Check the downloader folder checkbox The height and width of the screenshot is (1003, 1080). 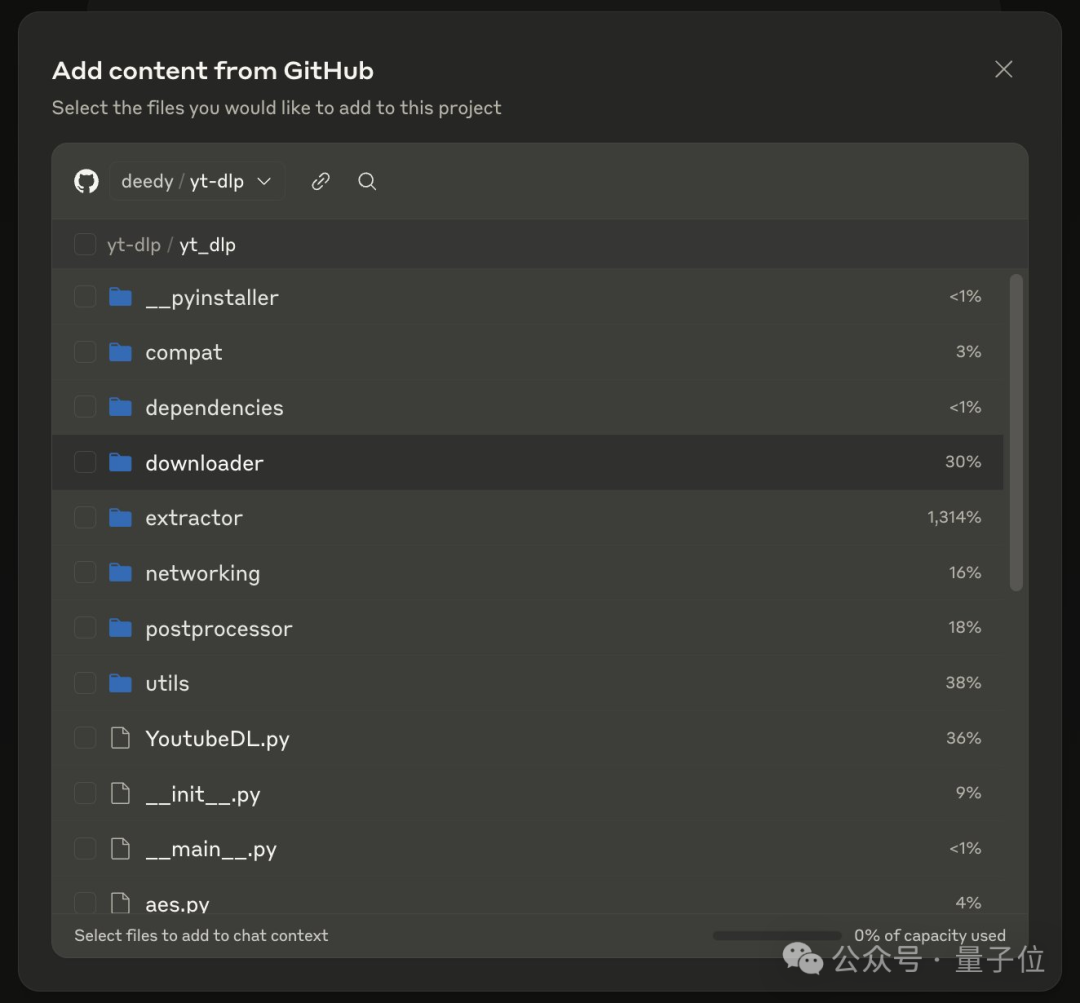85,462
